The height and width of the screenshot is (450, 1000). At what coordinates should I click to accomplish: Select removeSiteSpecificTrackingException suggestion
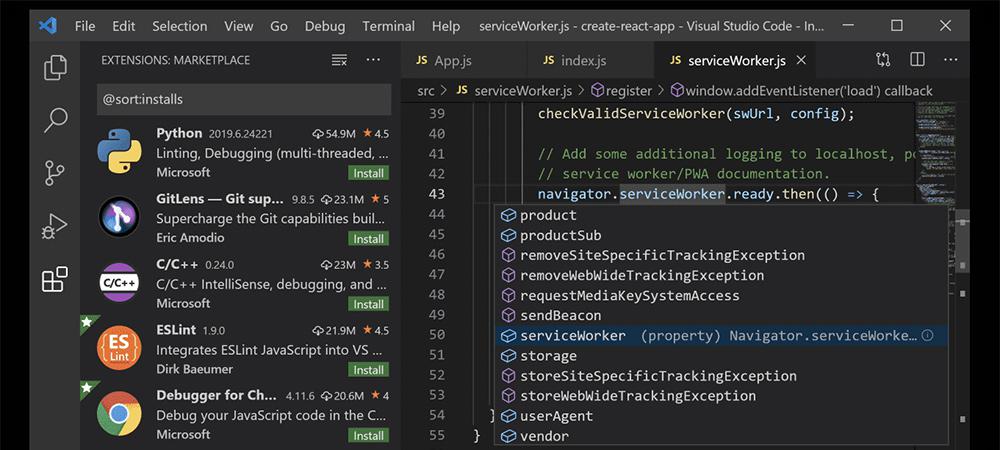pyautogui.click(x=721, y=255)
